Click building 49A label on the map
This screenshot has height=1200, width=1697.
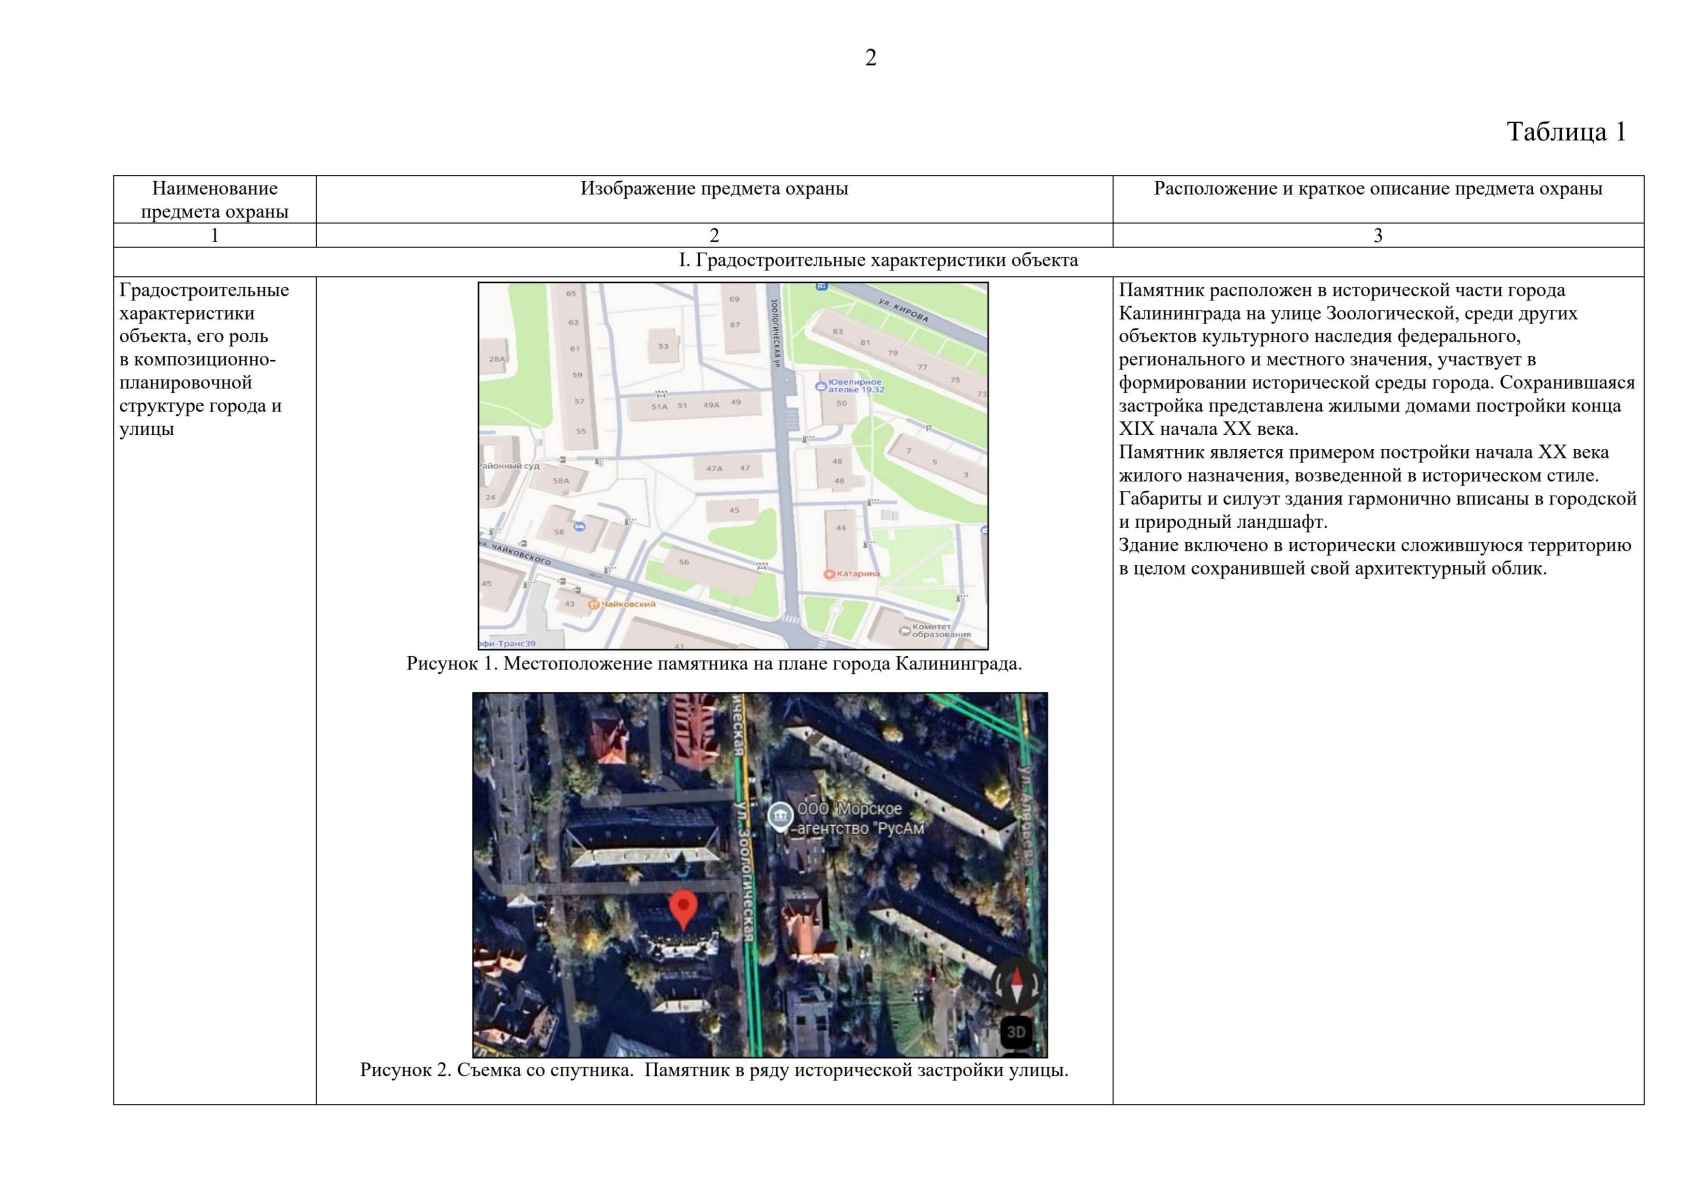pos(711,405)
